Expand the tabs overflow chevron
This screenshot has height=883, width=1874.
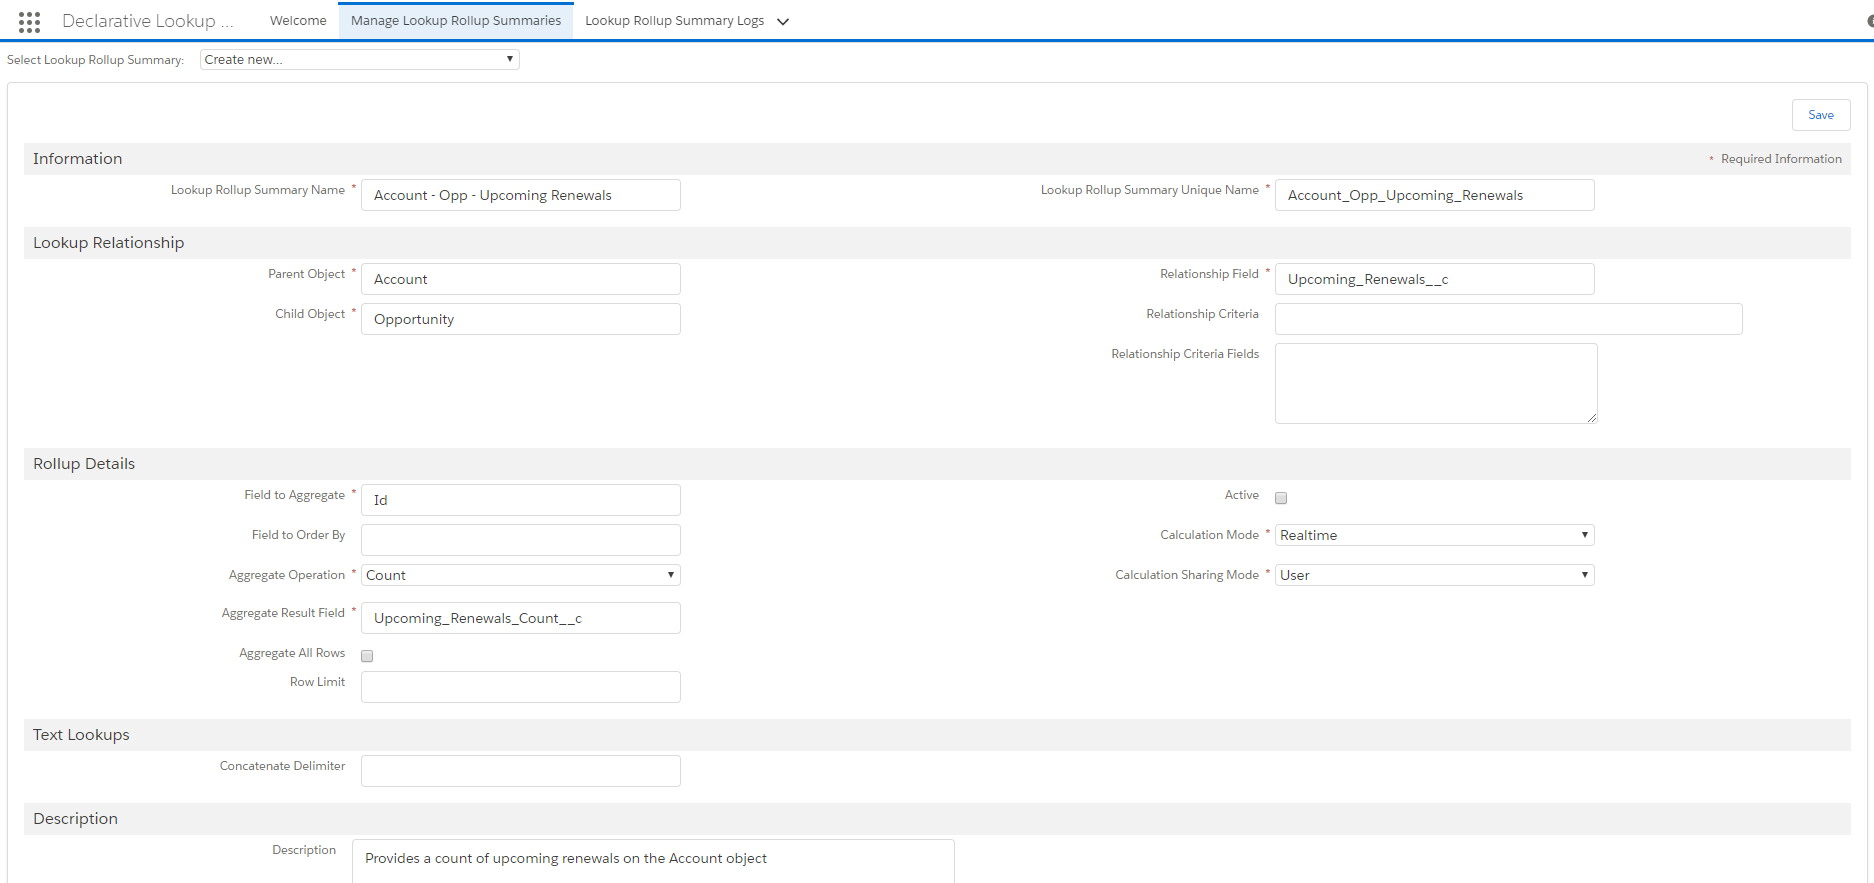(783, 21)
